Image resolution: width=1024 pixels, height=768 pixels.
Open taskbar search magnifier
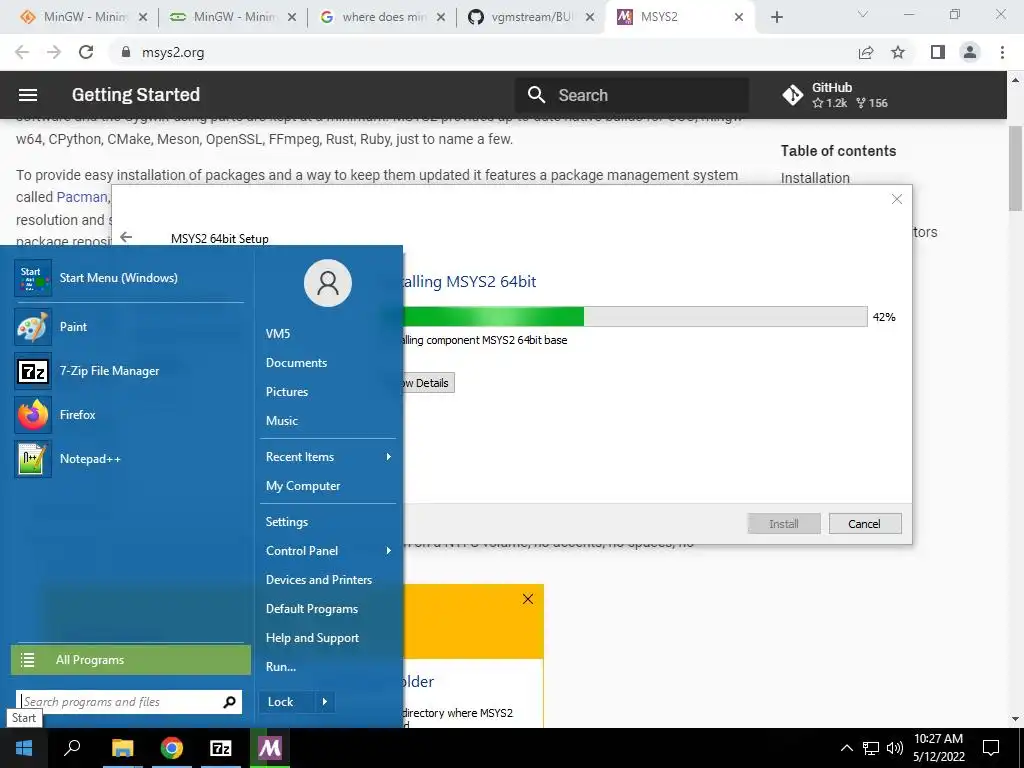[72, 748]
